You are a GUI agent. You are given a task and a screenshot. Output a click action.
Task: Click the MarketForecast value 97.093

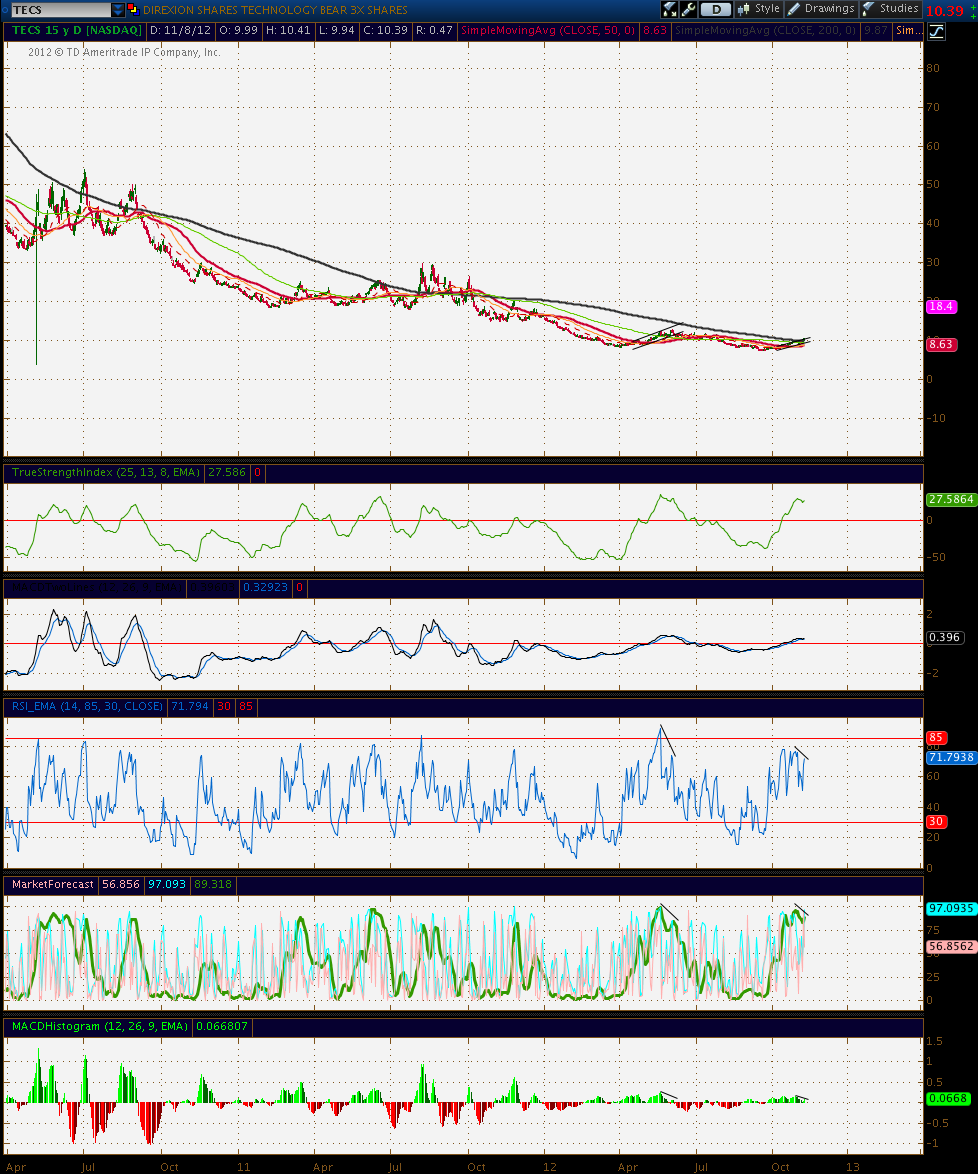pyautogui.click(x=167, y=884)
